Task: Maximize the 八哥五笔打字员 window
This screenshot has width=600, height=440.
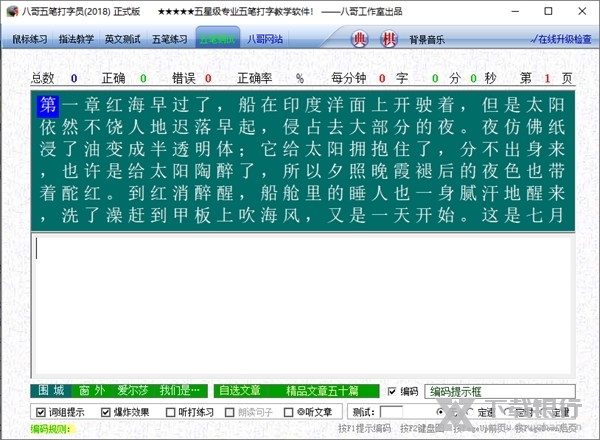Action: click(548, 11)
